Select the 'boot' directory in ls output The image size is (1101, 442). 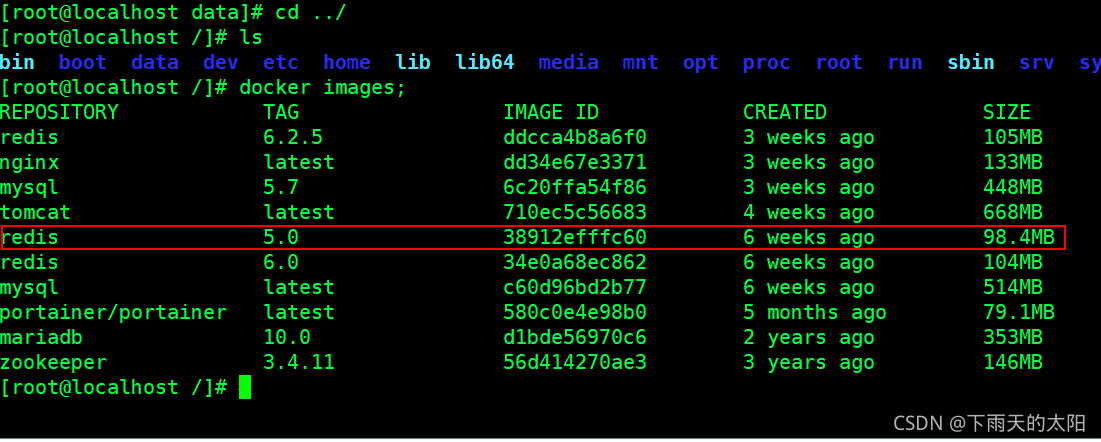pos(83,63)
